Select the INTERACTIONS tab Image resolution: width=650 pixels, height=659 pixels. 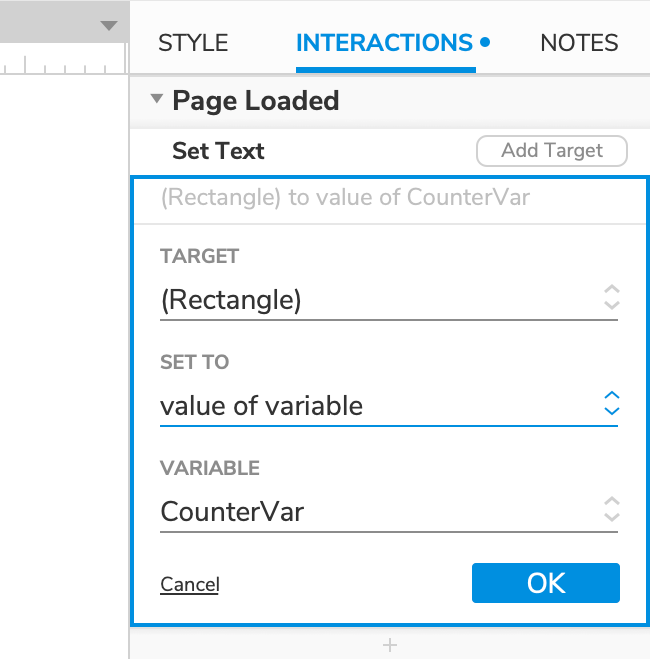(384, 43)
